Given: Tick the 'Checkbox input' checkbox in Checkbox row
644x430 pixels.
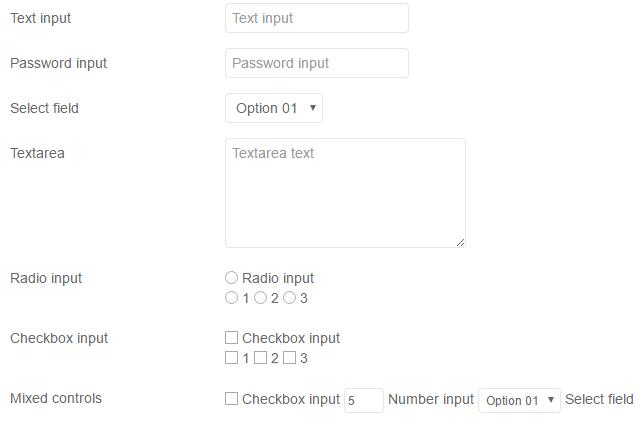Looking at the screenshot, I should click(232, 338).
